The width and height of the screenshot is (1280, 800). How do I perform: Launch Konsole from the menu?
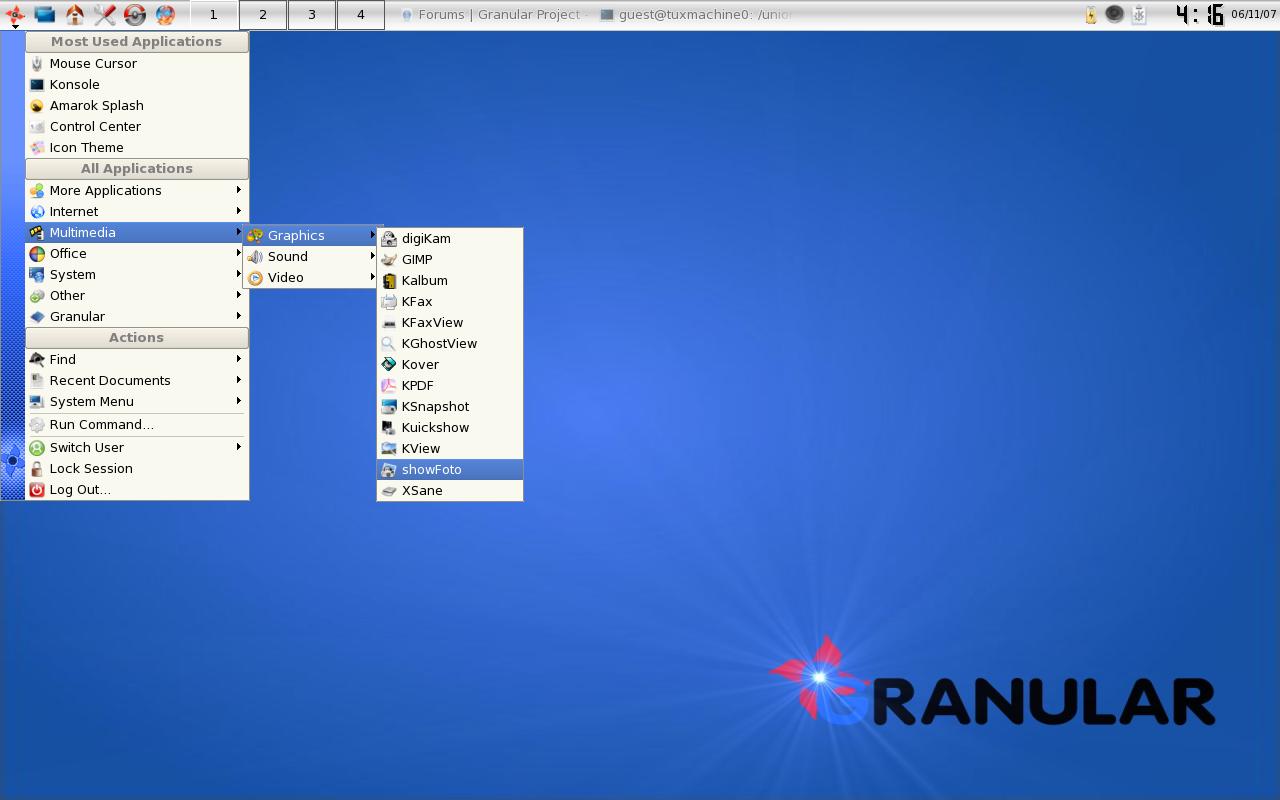(137, 84)
